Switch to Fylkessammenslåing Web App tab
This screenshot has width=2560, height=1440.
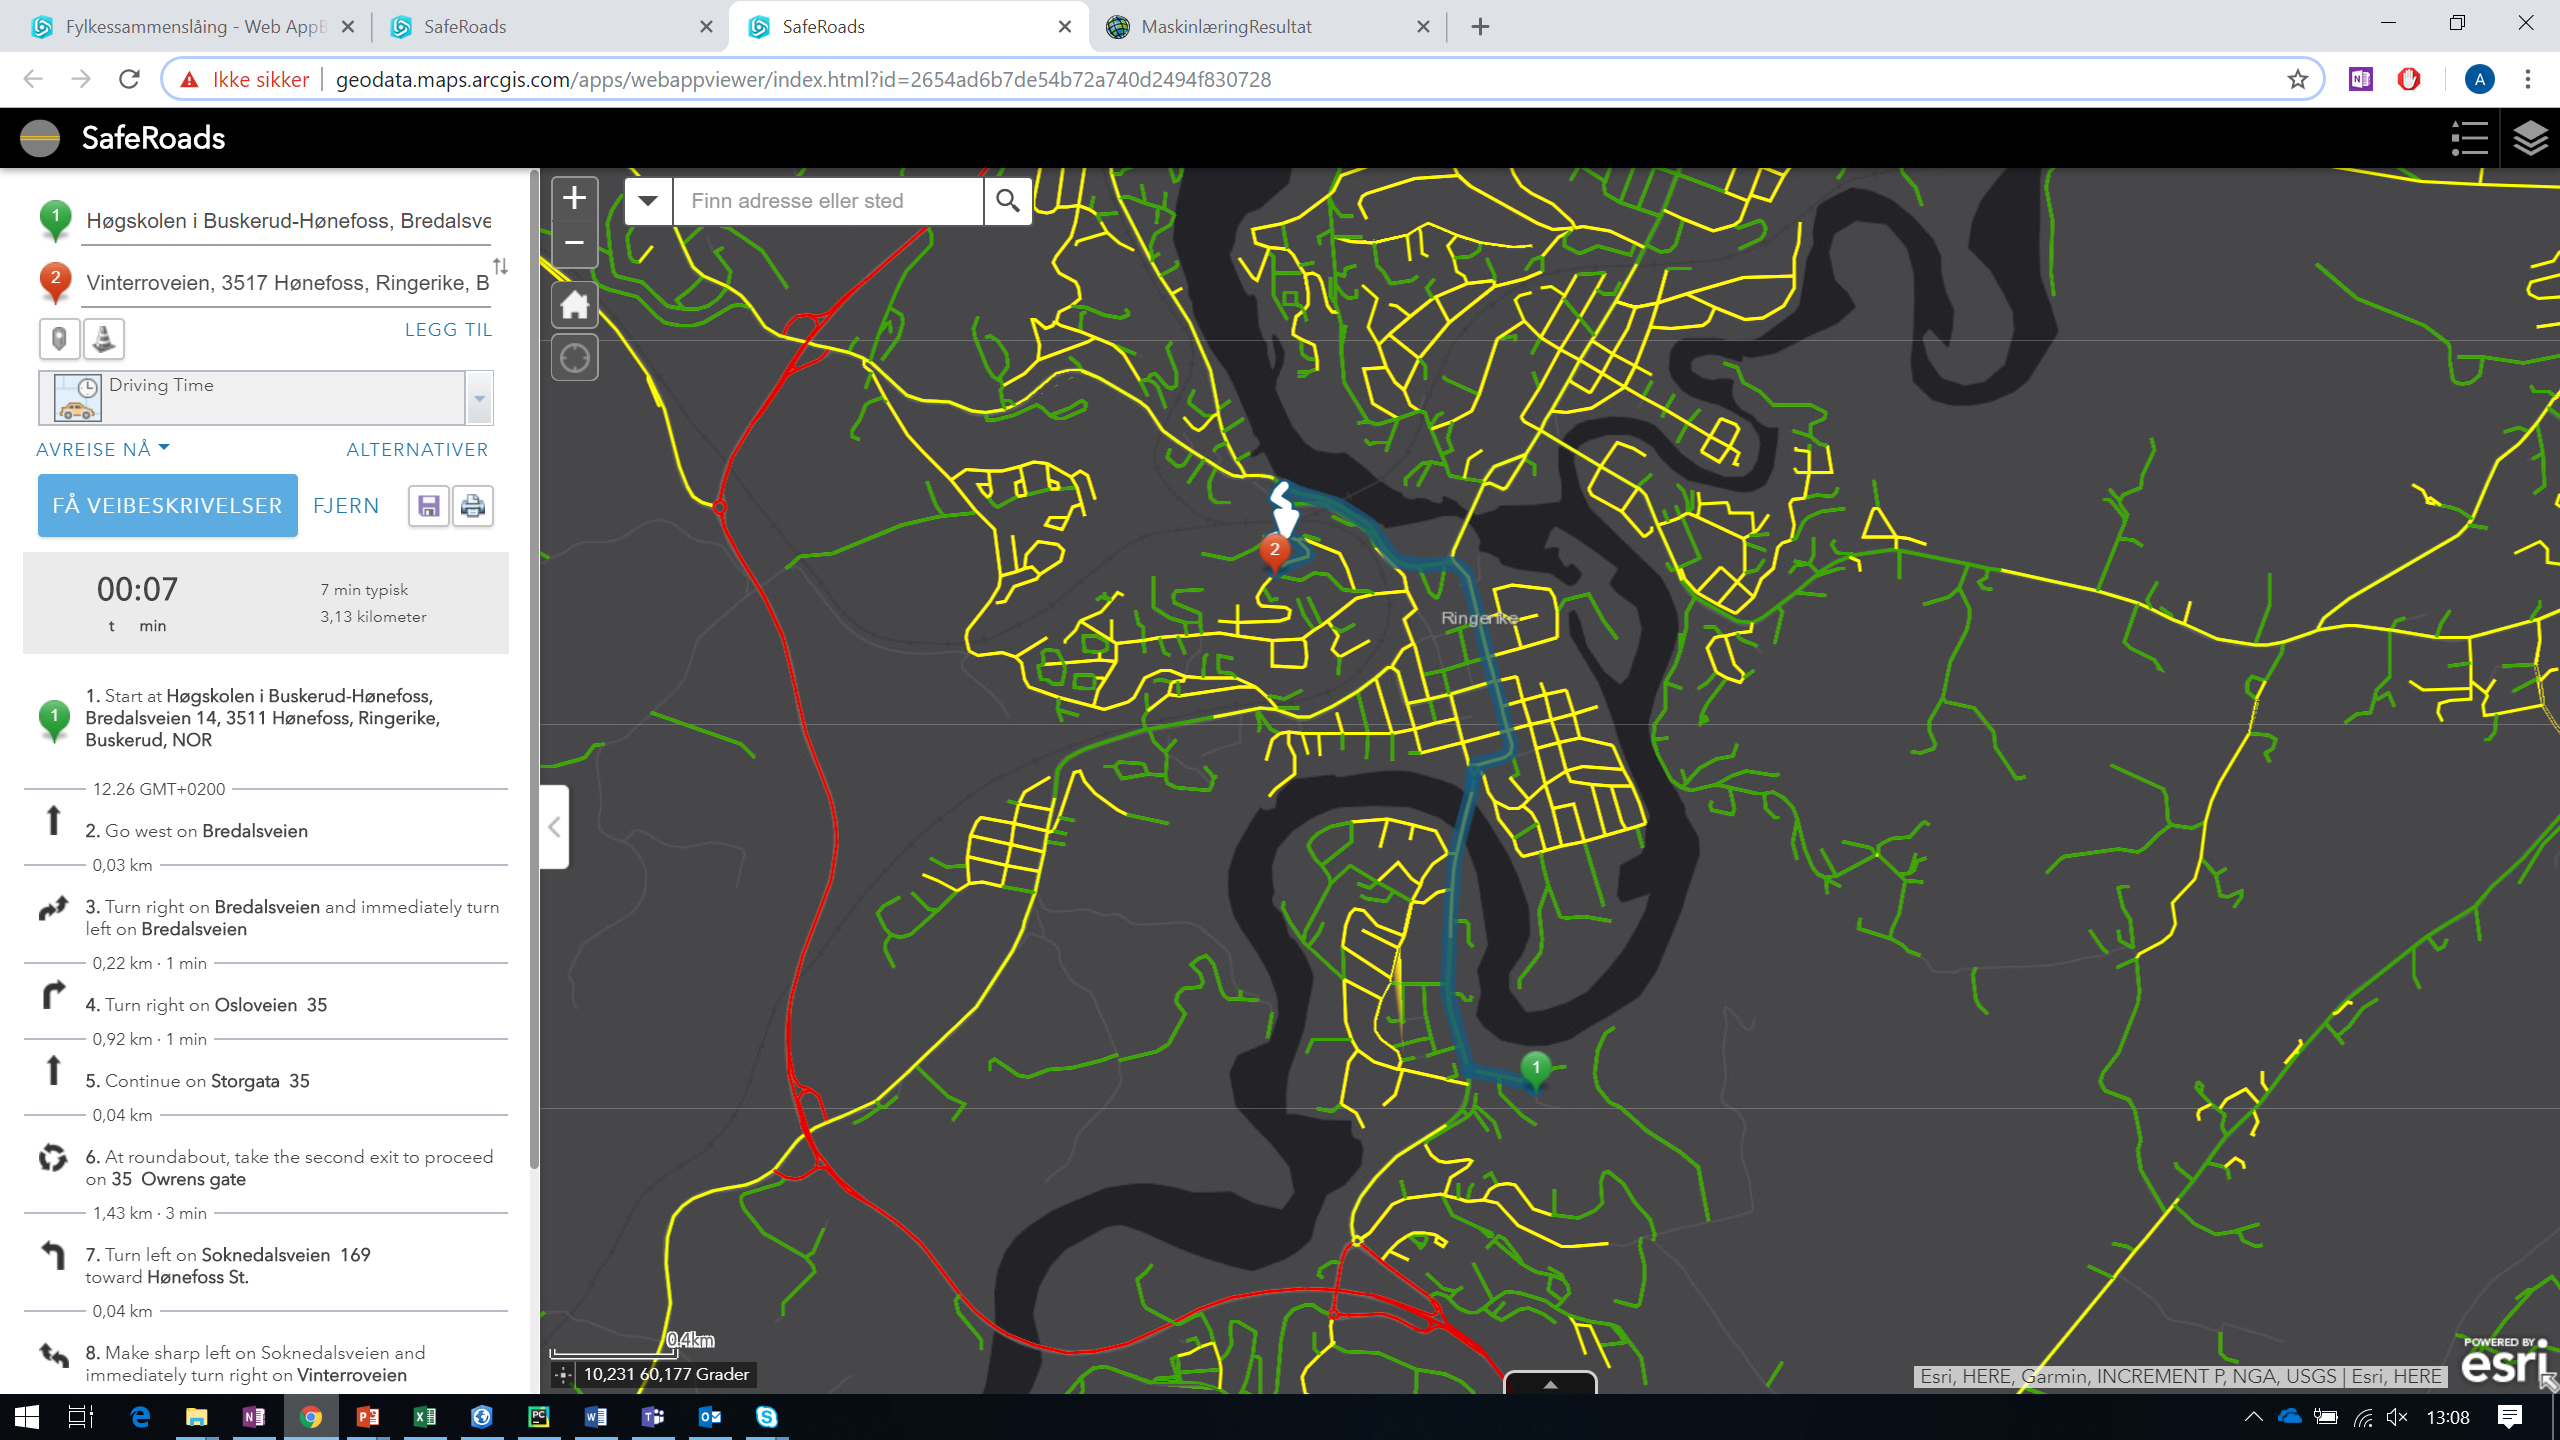click(x=190, y=27)
